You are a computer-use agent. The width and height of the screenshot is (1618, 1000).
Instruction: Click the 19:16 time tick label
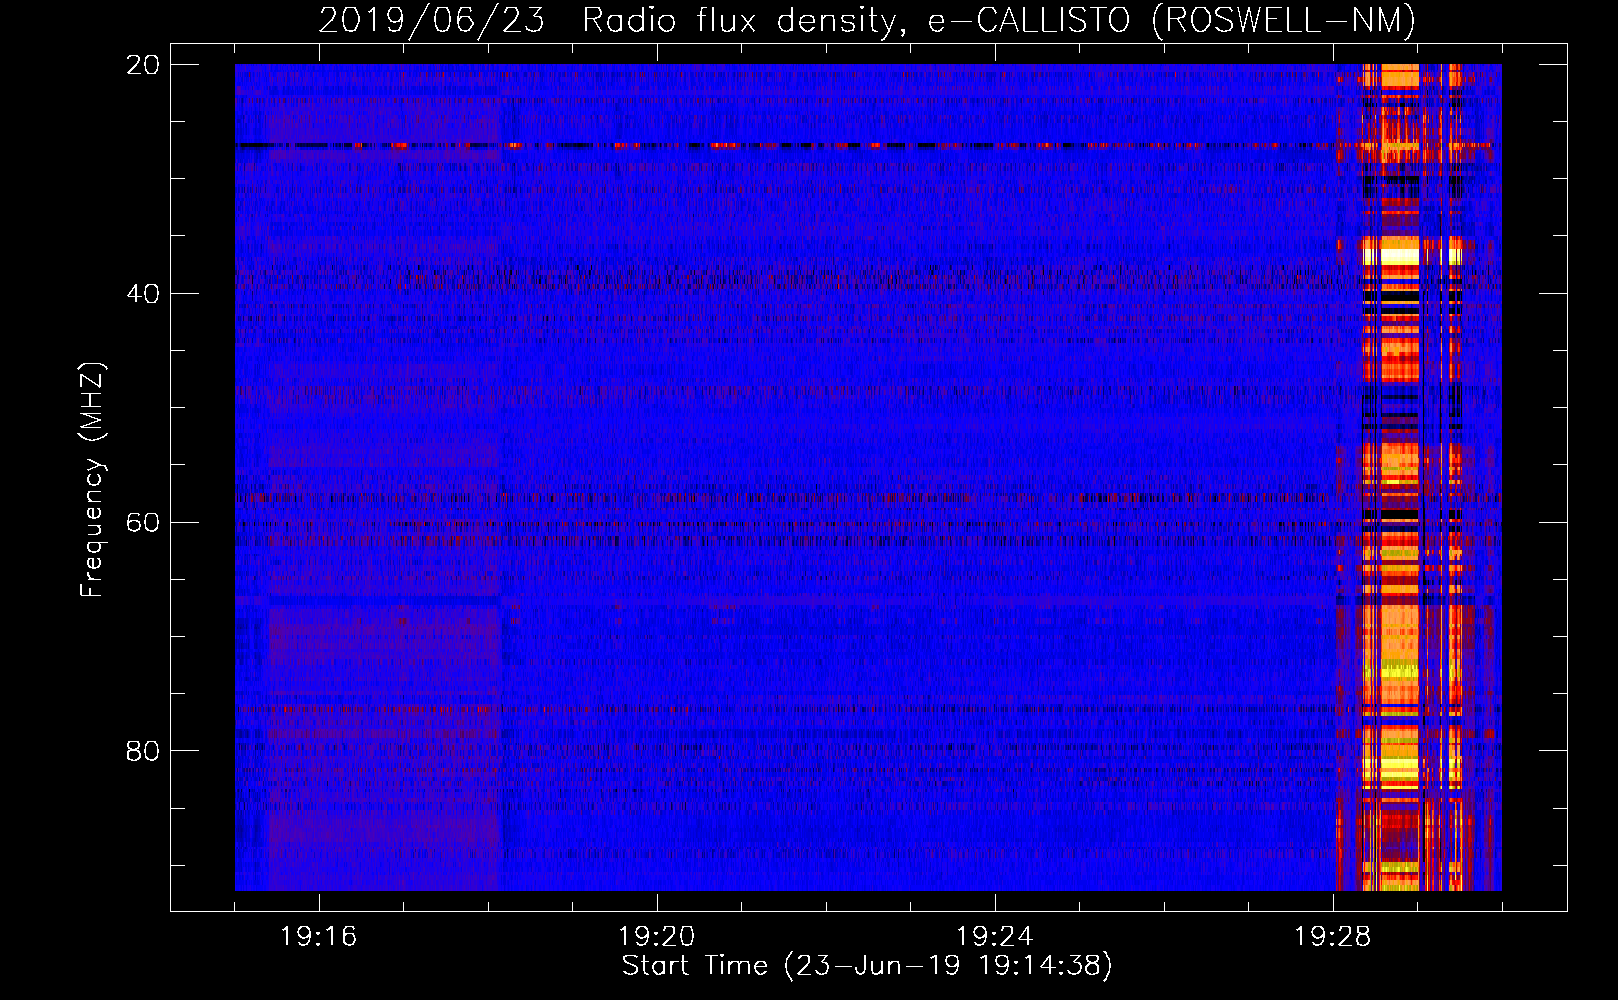point(319,937)
